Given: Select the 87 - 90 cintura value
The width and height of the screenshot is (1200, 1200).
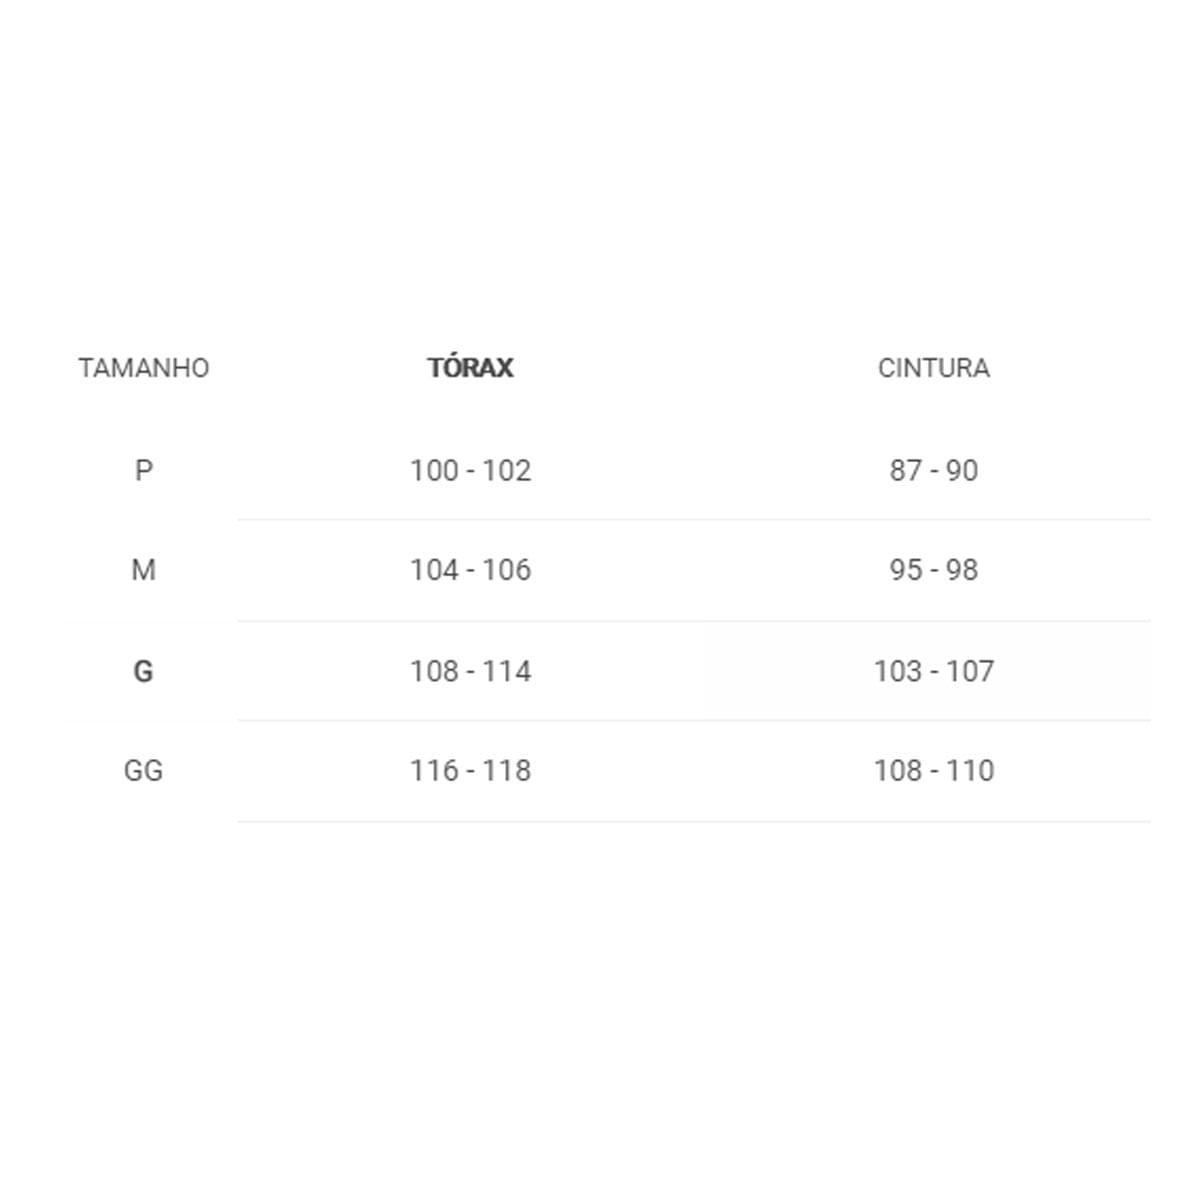Looking at the screenshot, I should (x=934, y=470).
